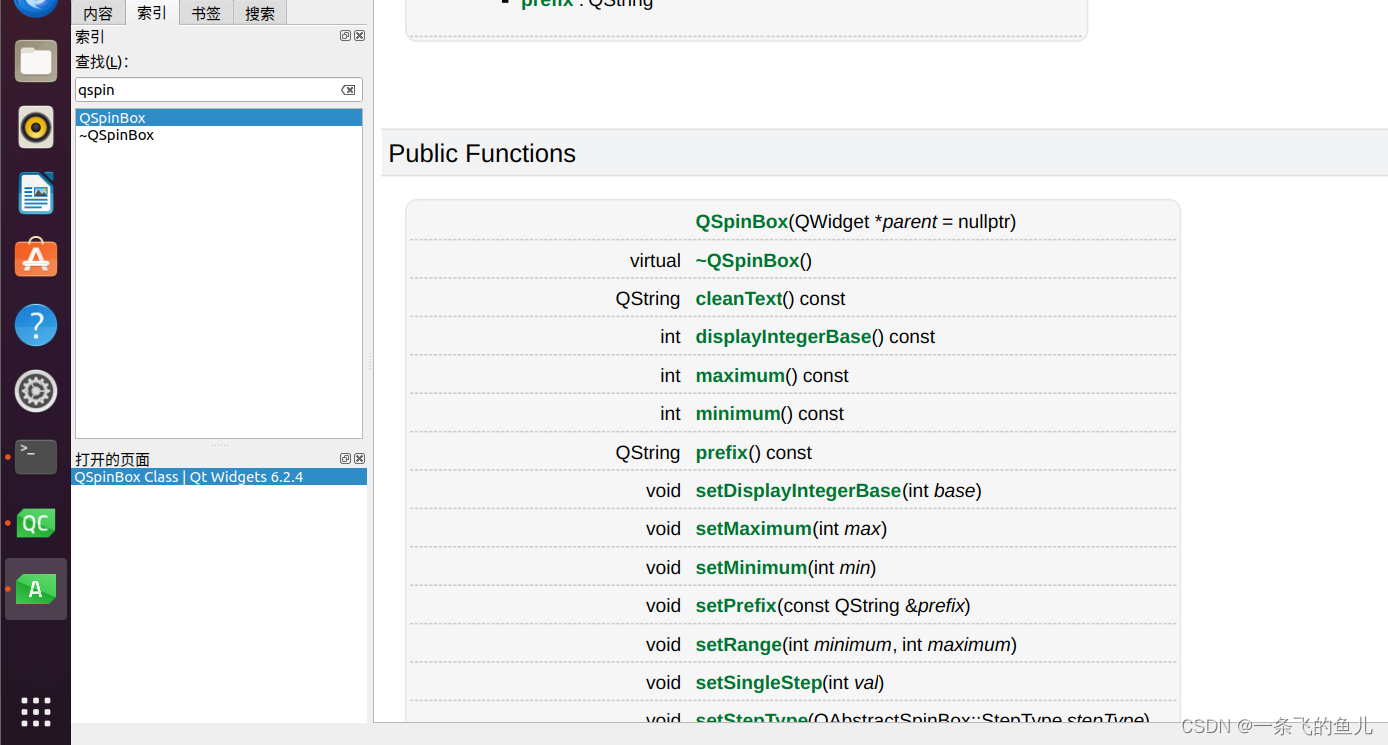Open the QSpinBox constructor link

(742, 222)
